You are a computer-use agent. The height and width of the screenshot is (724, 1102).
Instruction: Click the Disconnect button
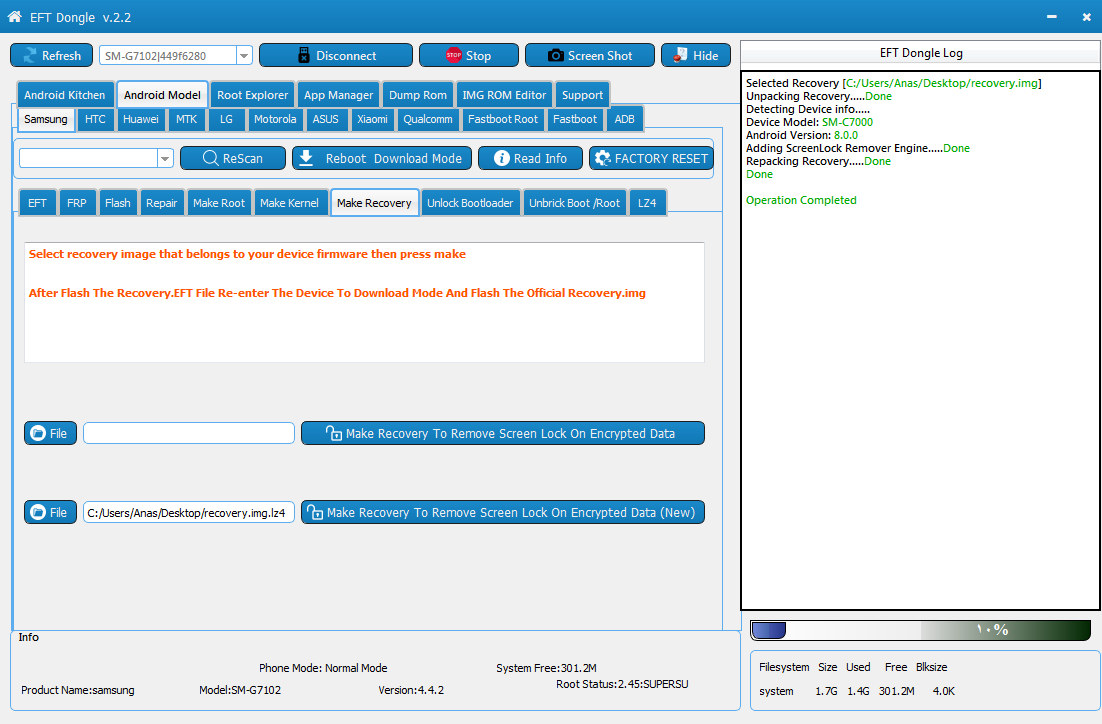(336, 56)
